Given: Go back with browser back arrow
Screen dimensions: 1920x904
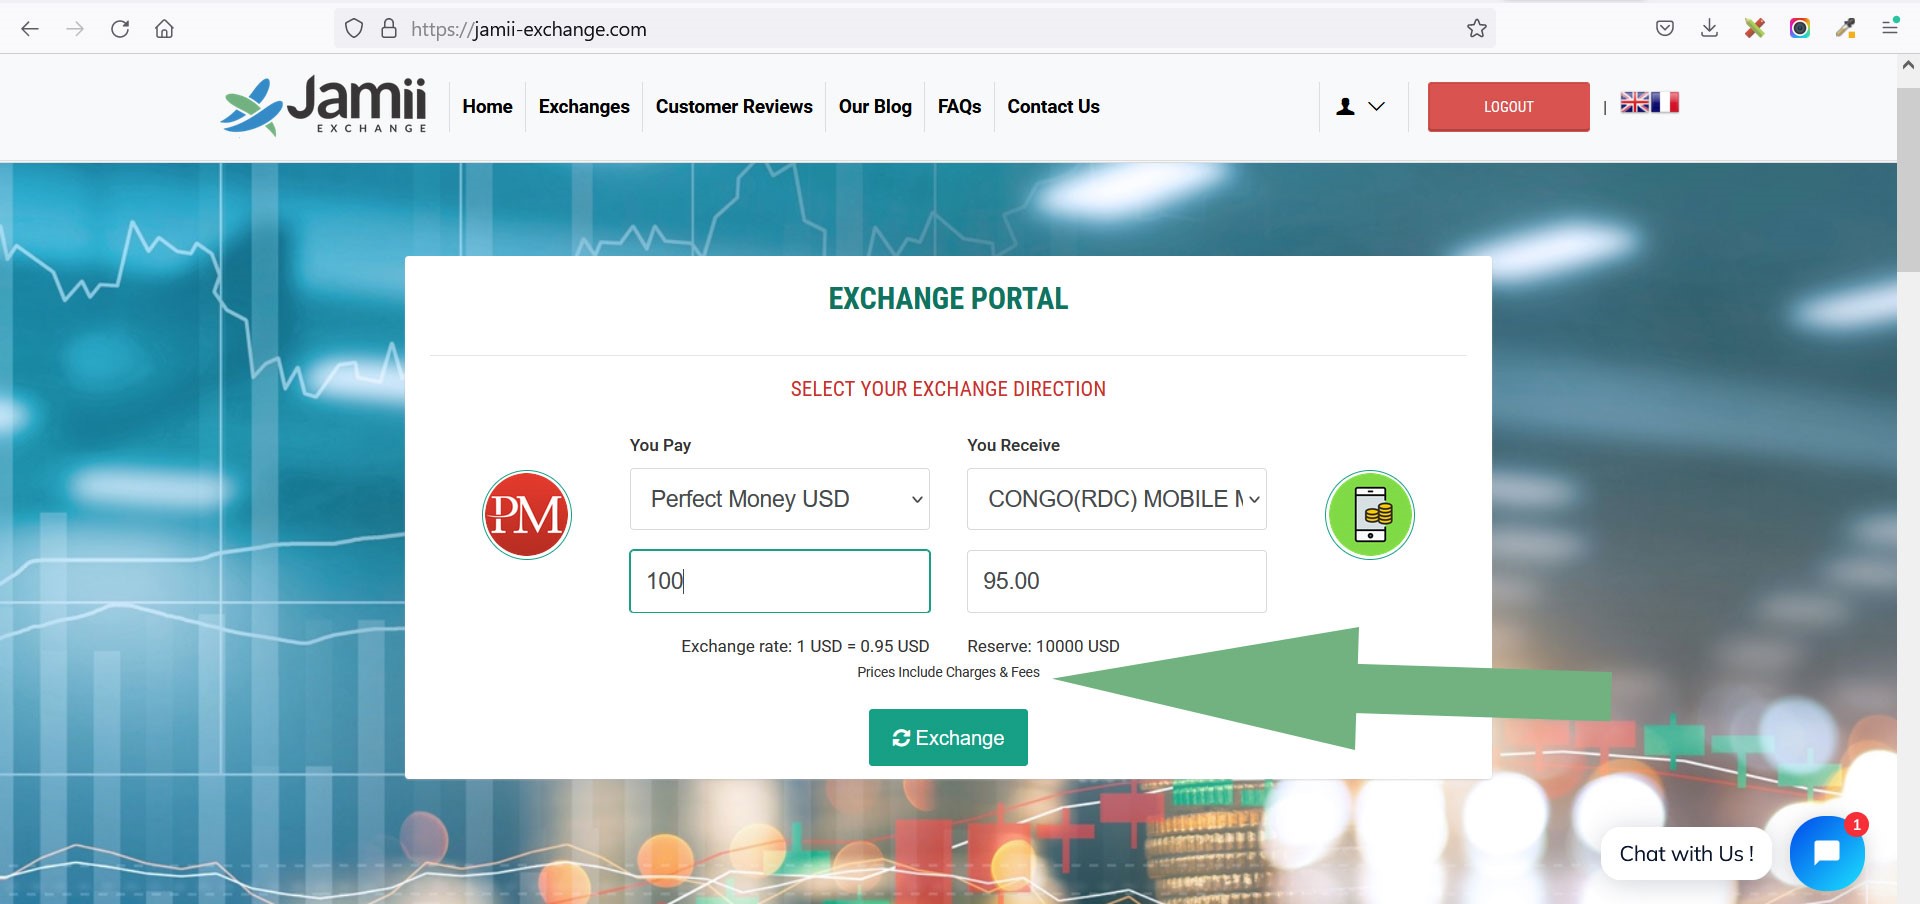Looking at the screenshot, I should coord(30,29).
